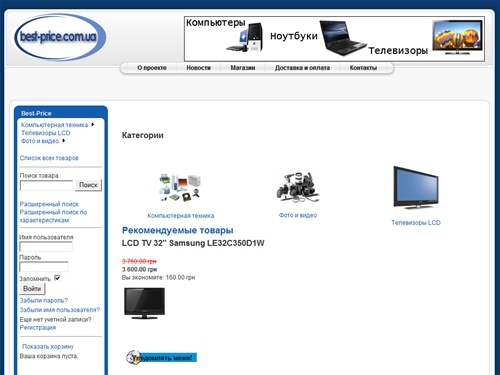Click the desktop computer image in banner

point(246,37)
